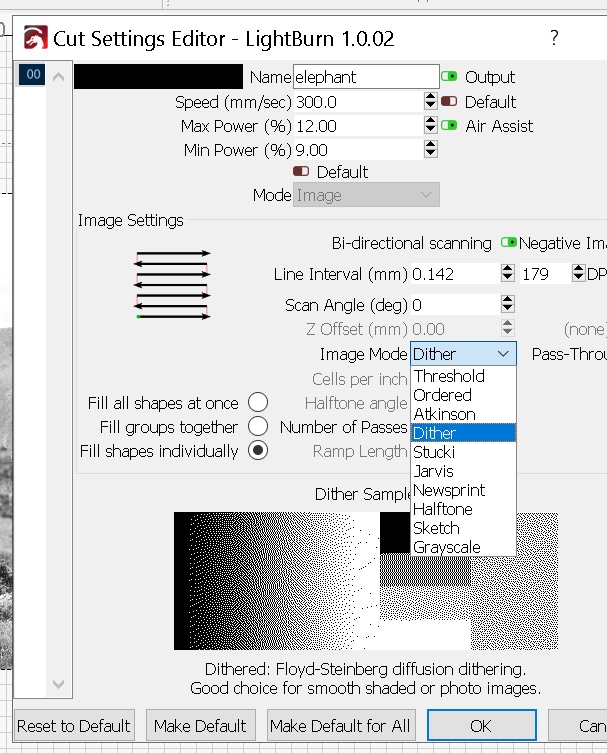This screenshot has height=753, width=607.
Task: Edit the Max Power field showing 12.00
Action: tap(358, 126)
